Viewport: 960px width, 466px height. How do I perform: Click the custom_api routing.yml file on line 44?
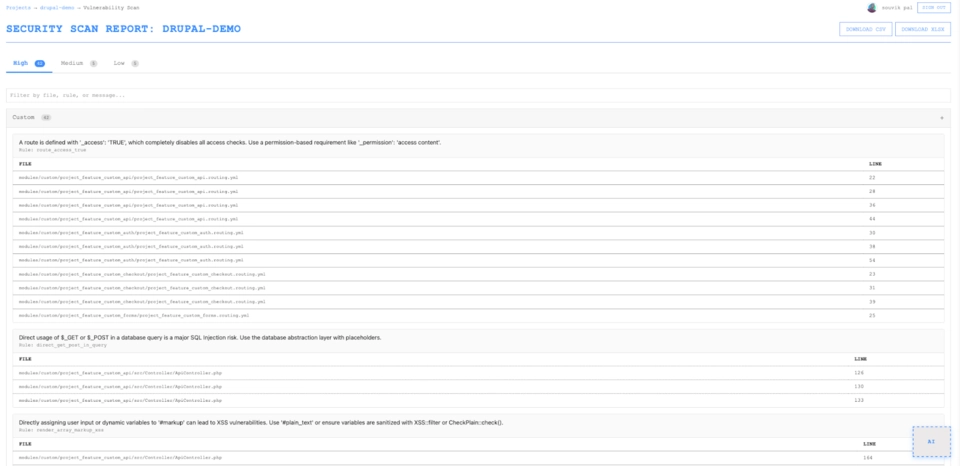pyautogui.click(x=129, y=219)
